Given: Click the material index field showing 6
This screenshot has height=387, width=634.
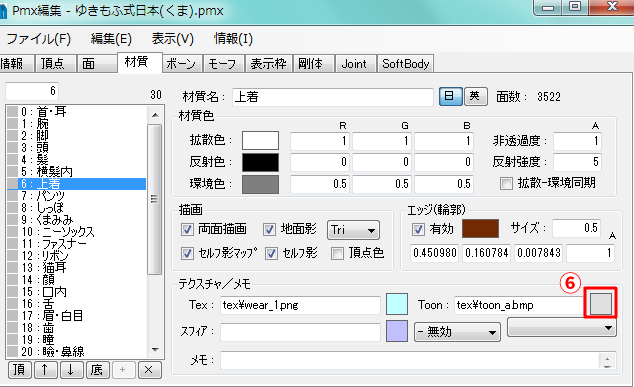Looking at the screenshot, I should coord(32,91).
